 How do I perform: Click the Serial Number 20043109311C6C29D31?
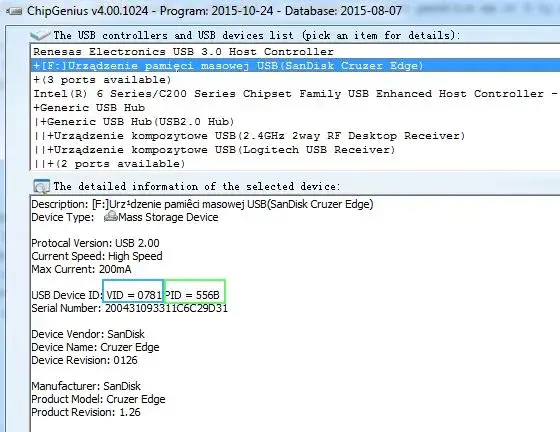166,308
